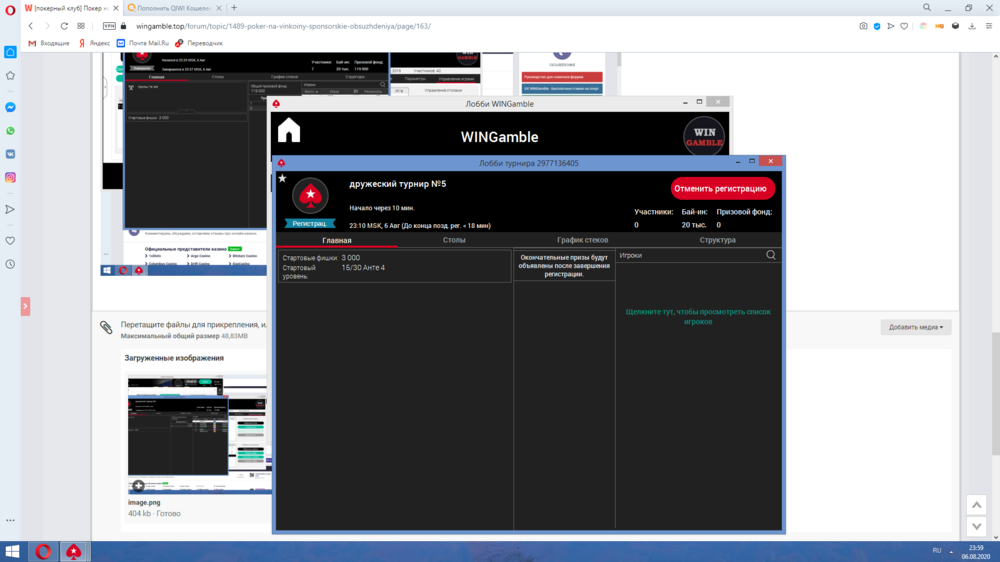Viewport: 1000px width, 562px height.
Task: Open WhatsApp in the Opera sidebar
Action: tap(10, 131)
